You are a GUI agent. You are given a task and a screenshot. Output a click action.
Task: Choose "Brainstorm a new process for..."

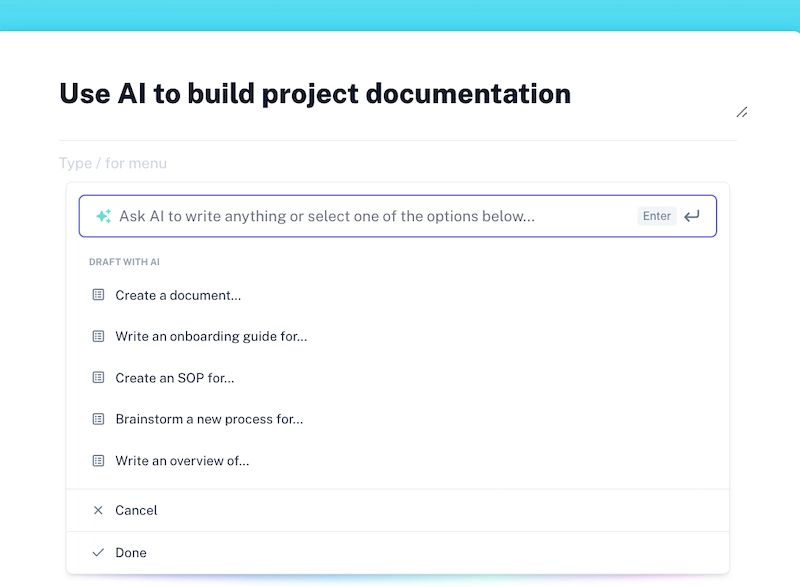(209, 419)
